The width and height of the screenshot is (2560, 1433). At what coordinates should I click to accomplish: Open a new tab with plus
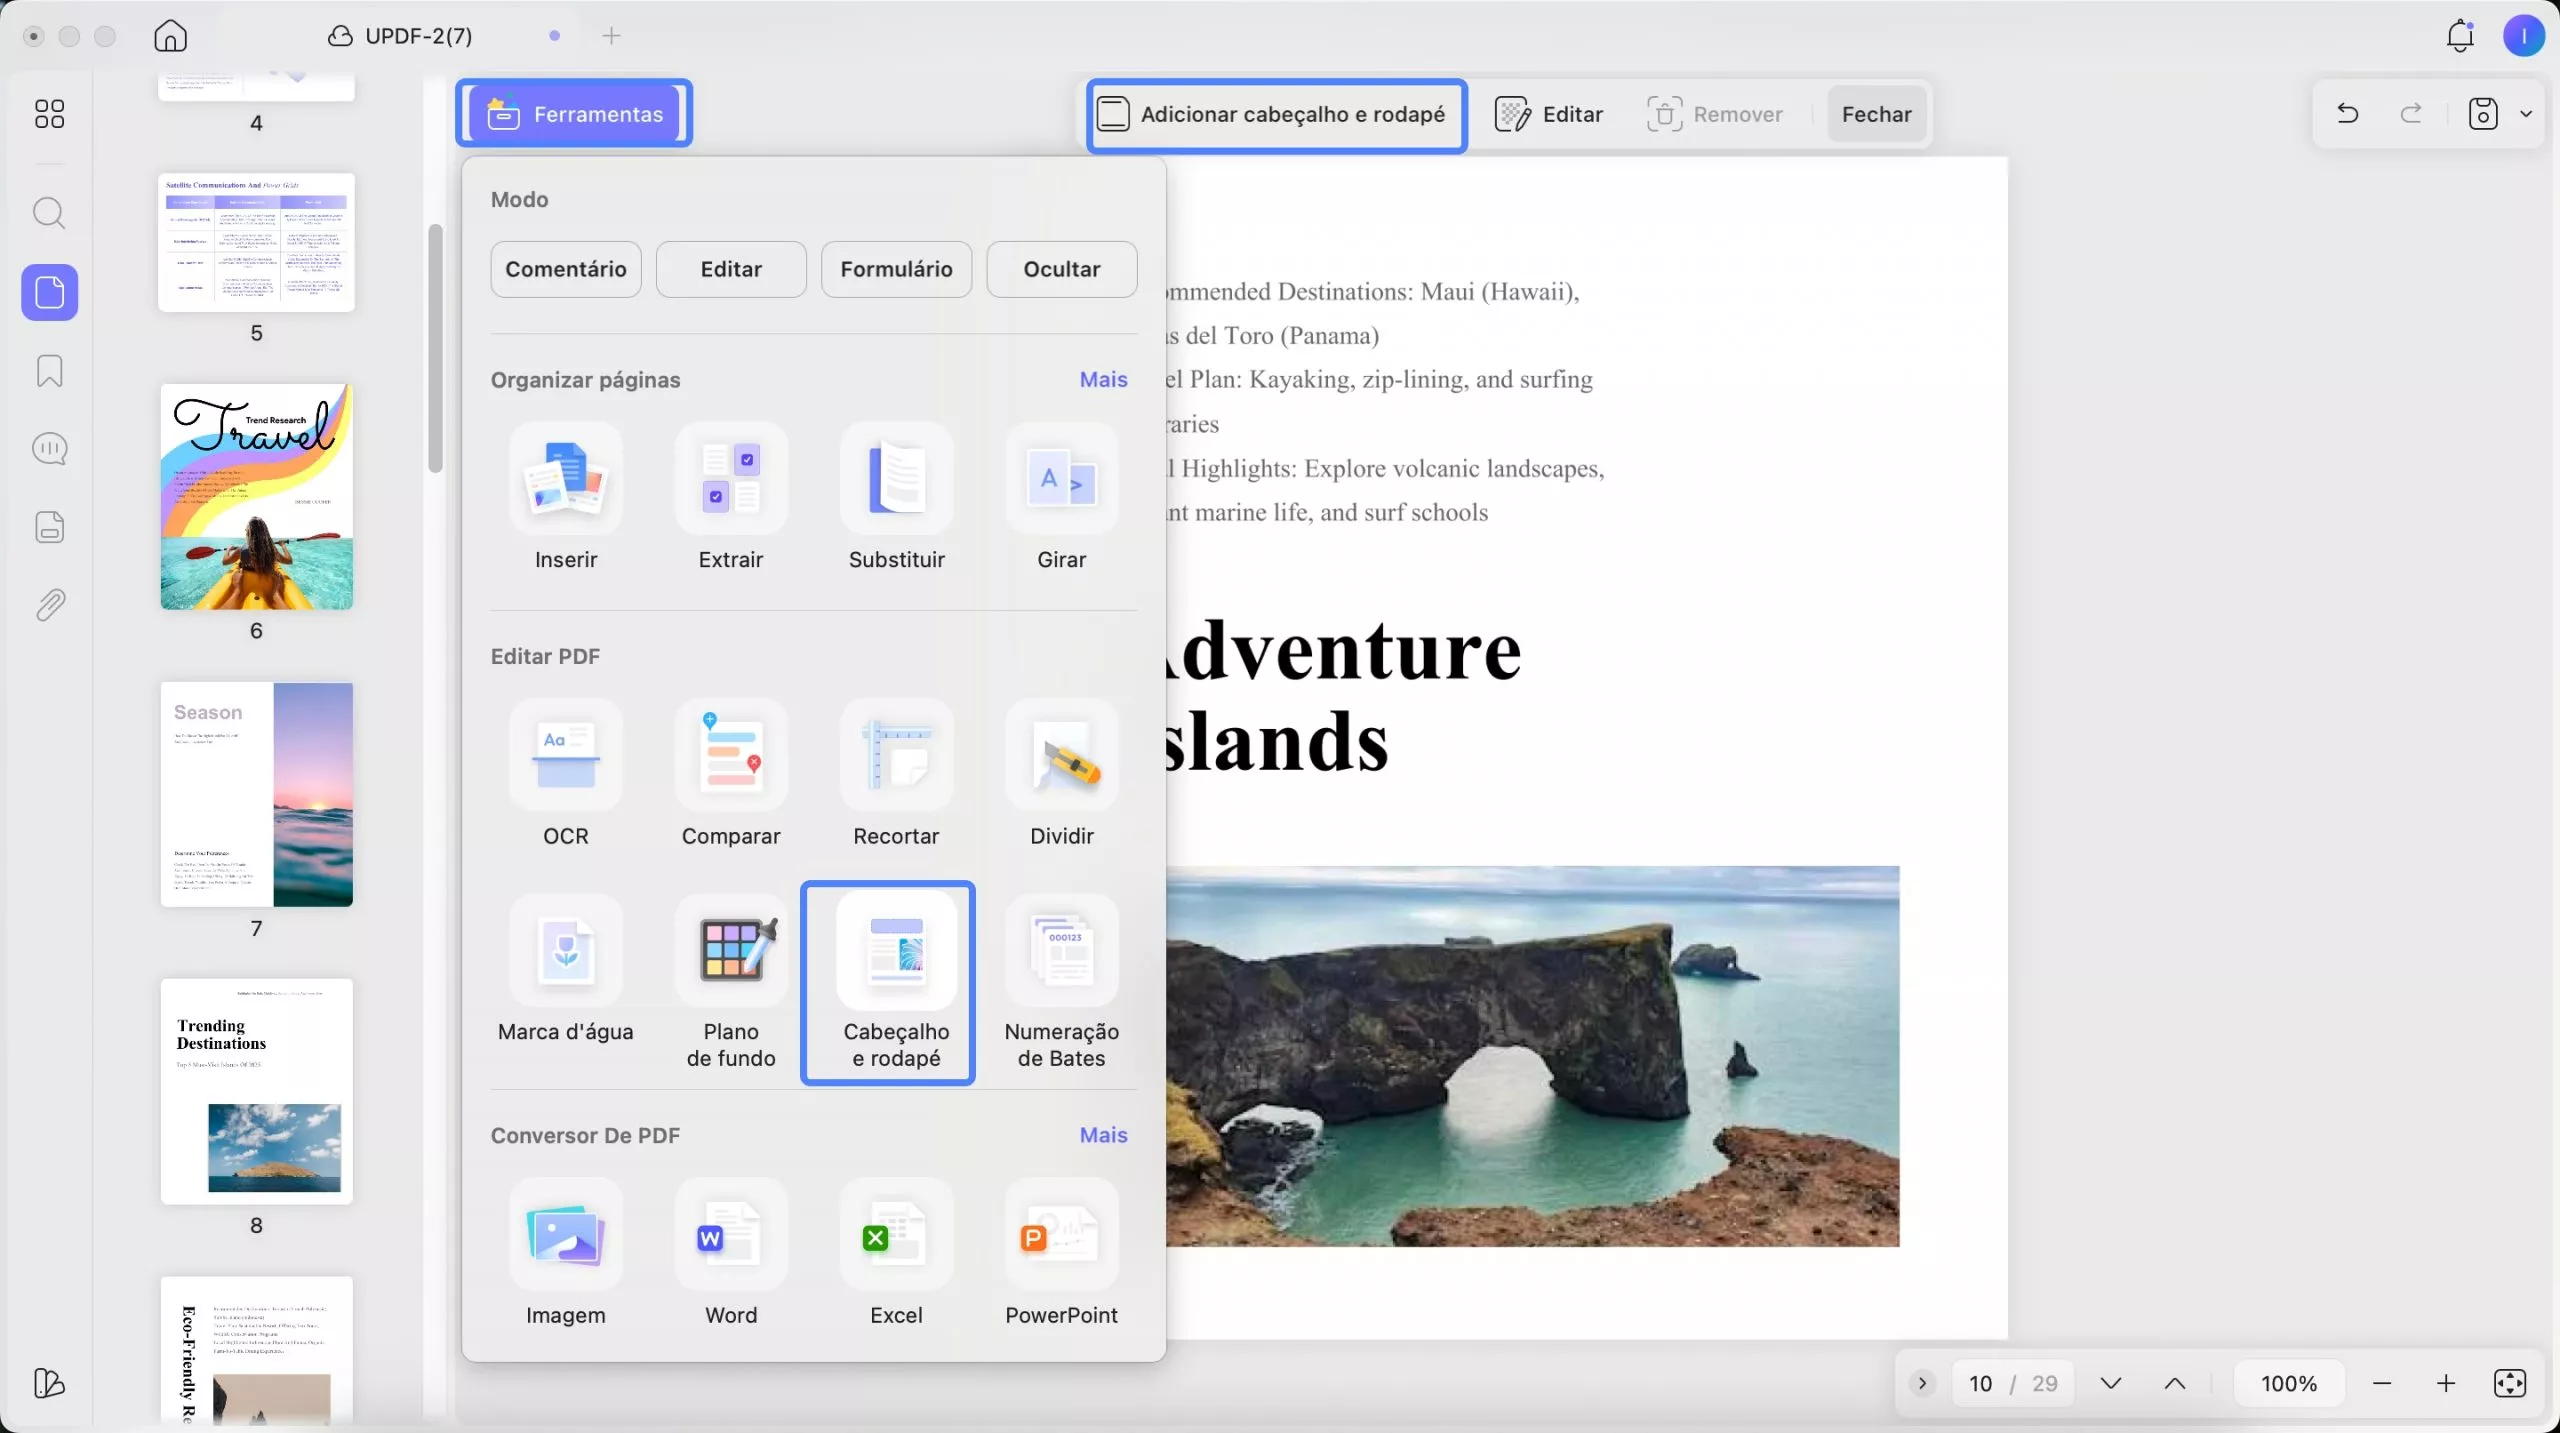[x=611, y=36]
